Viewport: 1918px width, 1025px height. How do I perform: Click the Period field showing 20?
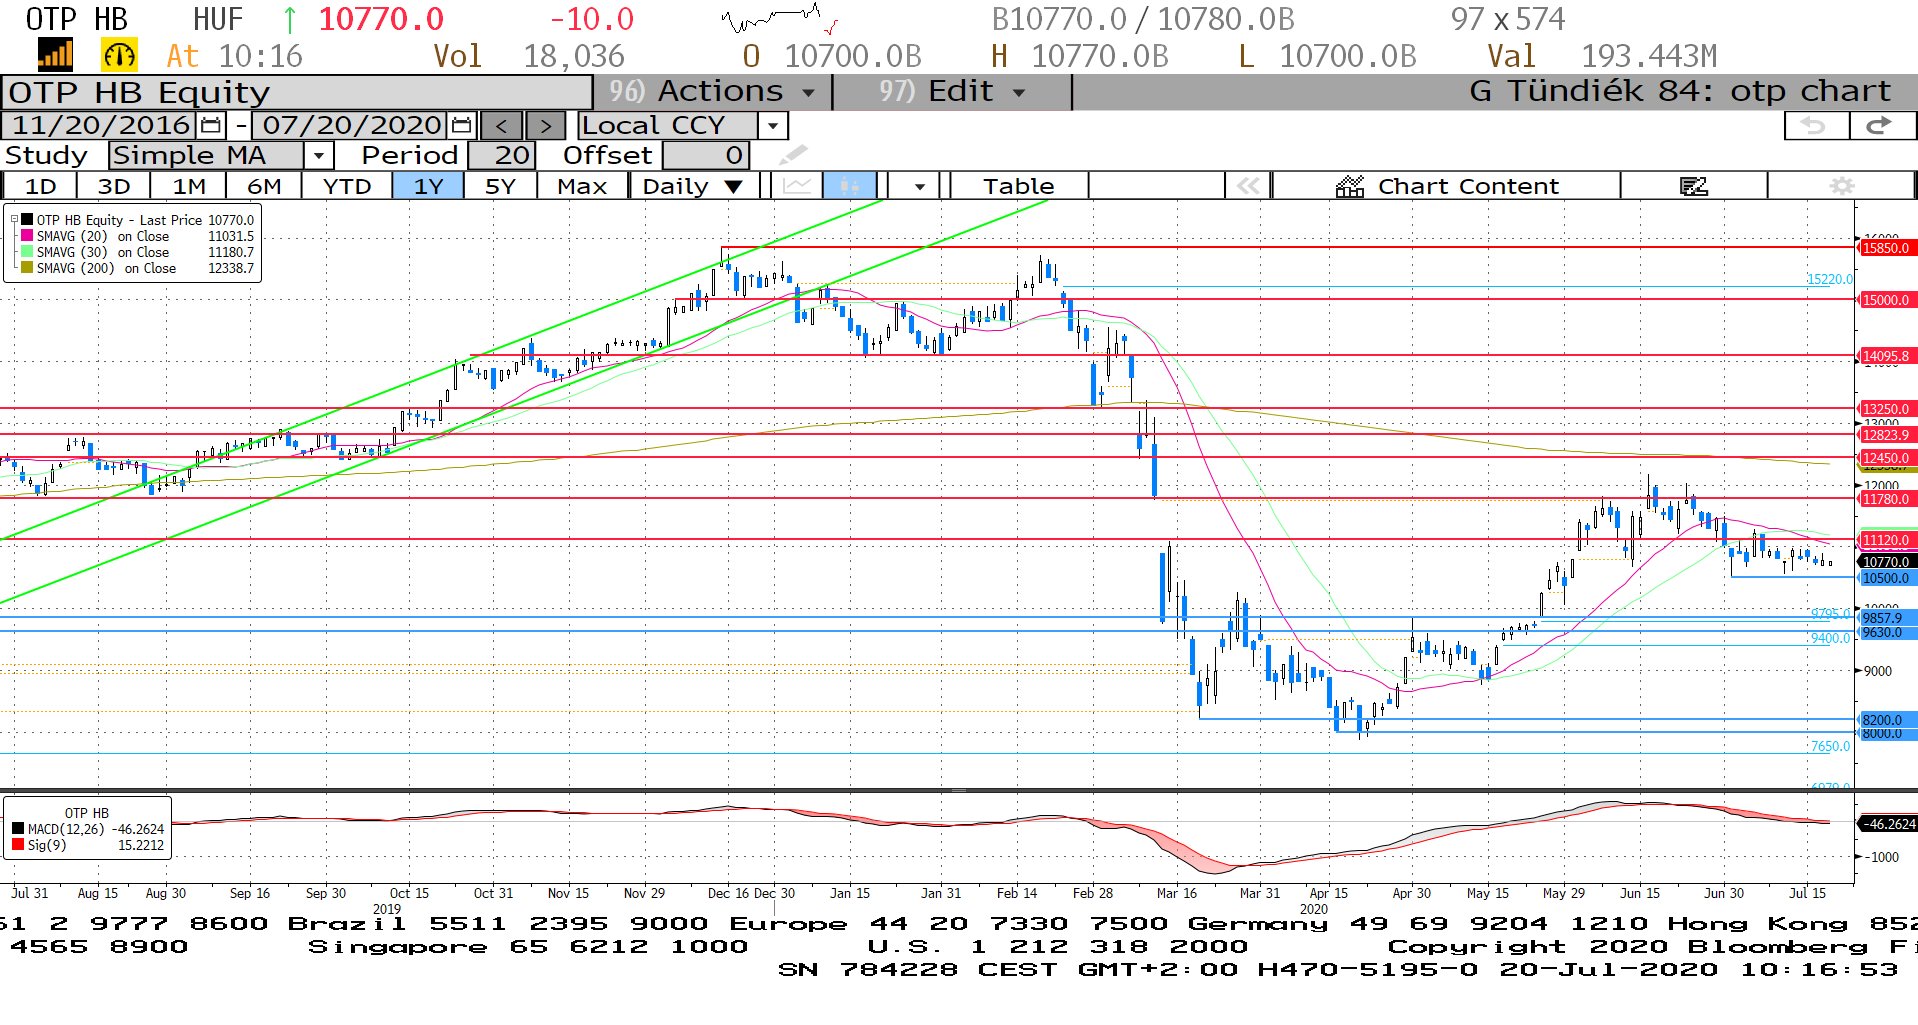tap(503, 155)
